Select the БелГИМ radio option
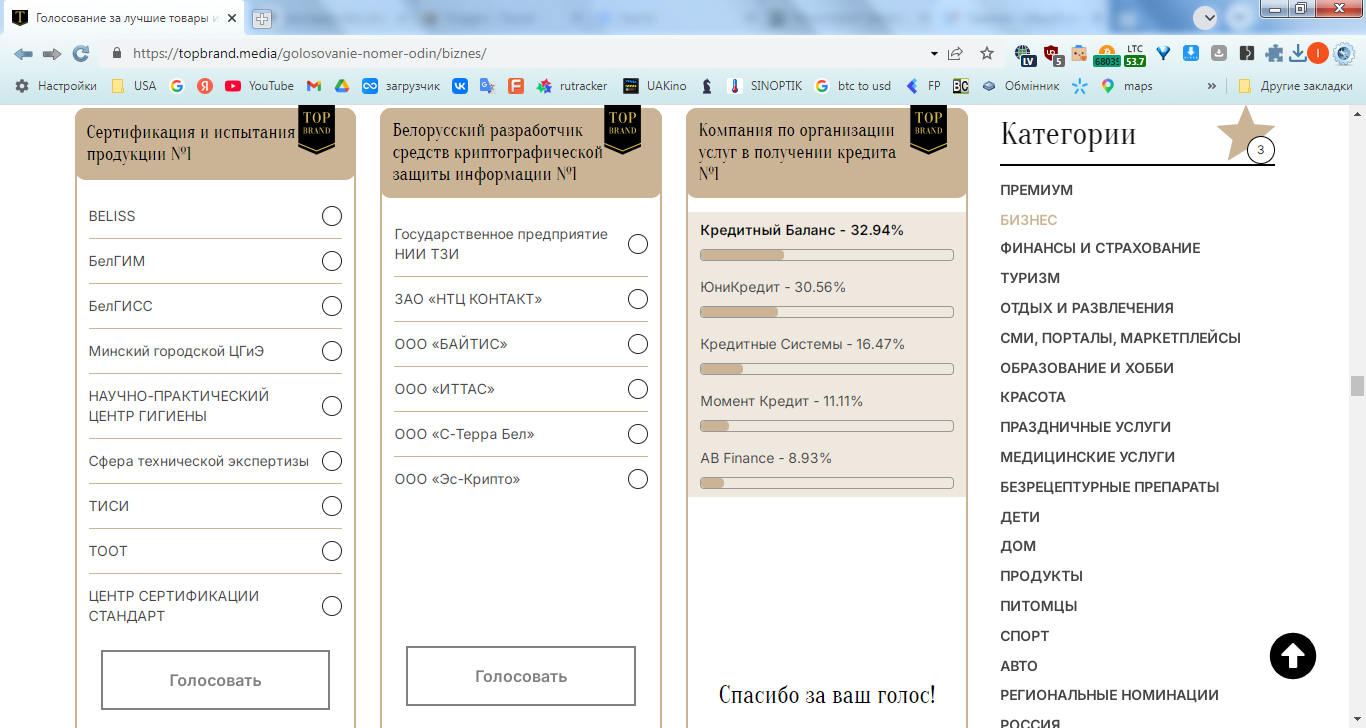 tap(332, 261)
